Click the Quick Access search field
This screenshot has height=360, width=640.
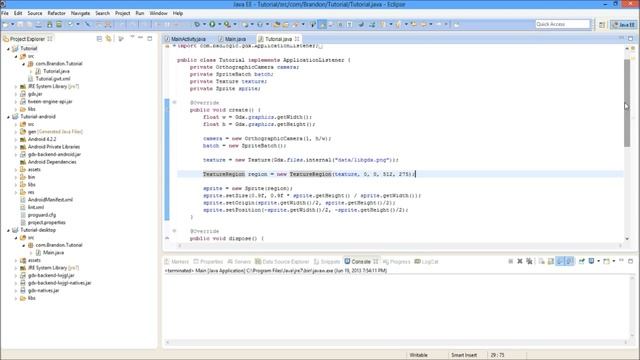[x=563, y=24]
